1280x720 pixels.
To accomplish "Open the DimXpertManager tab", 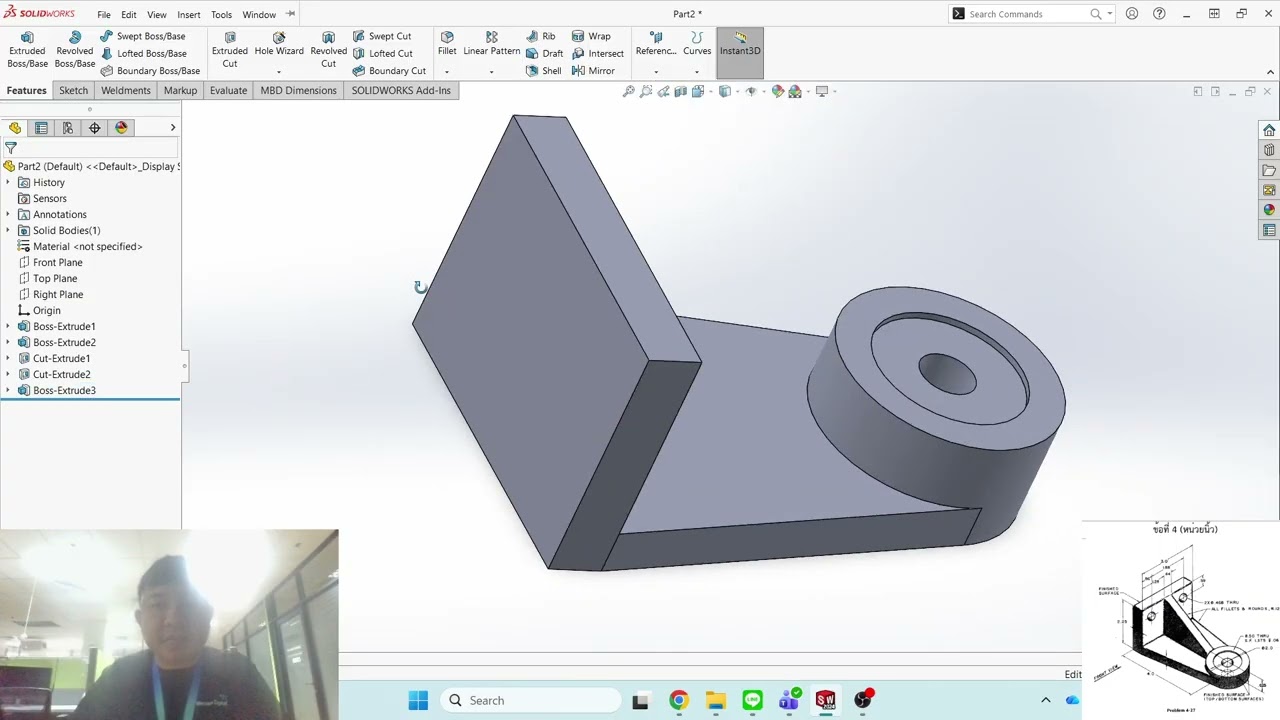I will (x=95, y=128).
